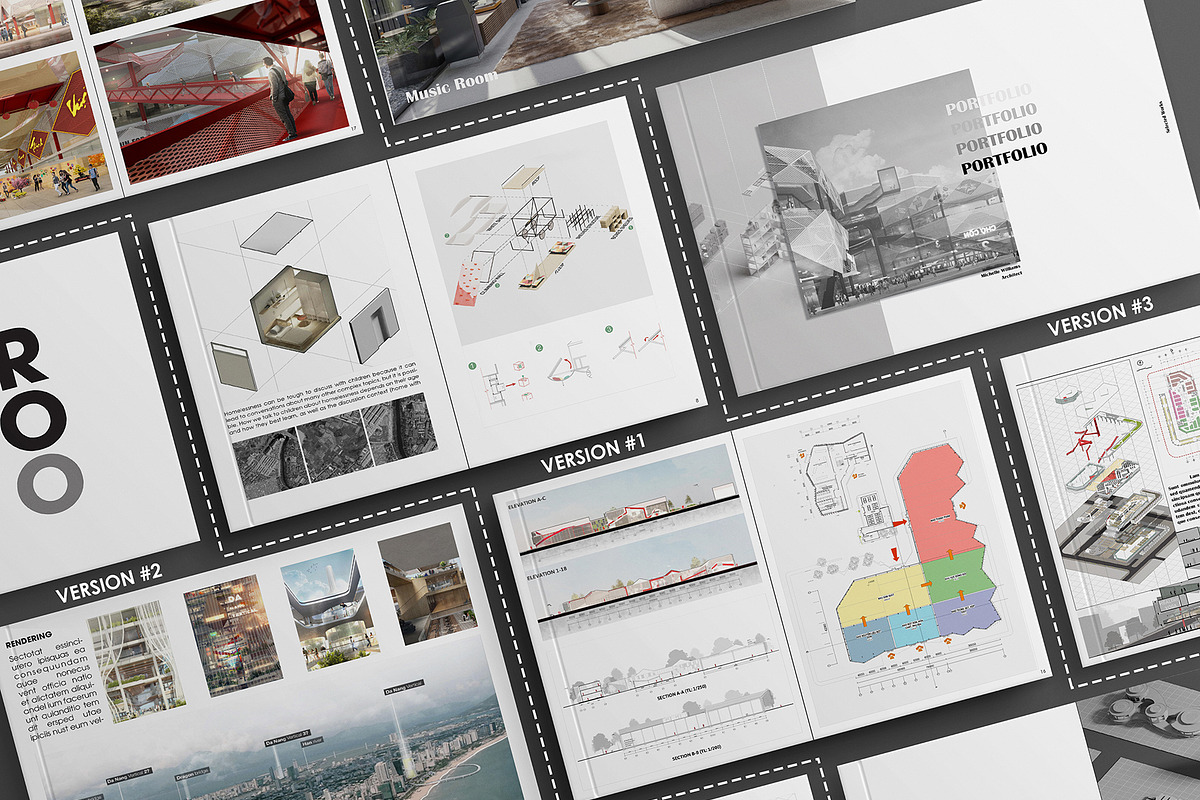Click the large red arrow pointing down on the plan

point(894,554)
